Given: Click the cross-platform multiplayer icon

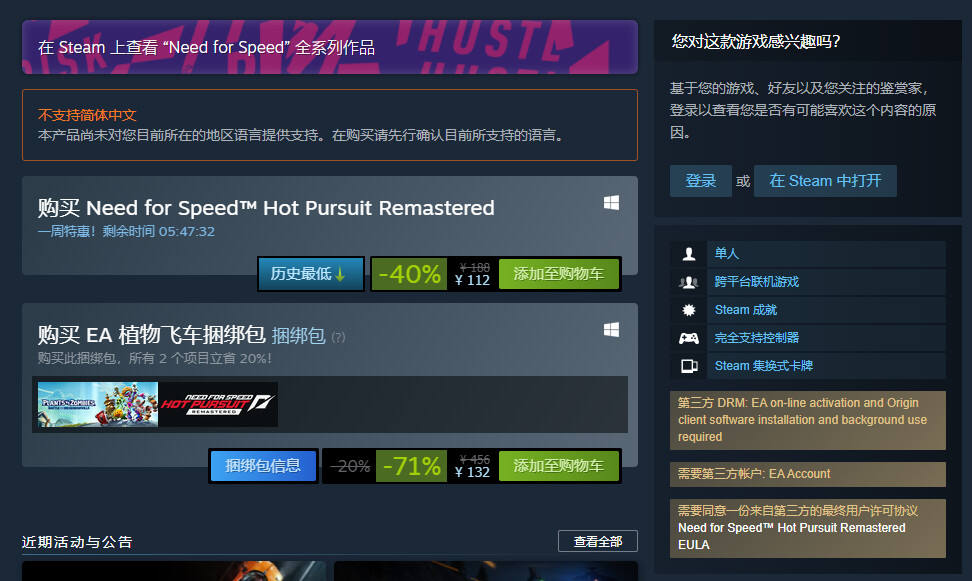Looking at the screenshot, I should [x=688, y=282].
